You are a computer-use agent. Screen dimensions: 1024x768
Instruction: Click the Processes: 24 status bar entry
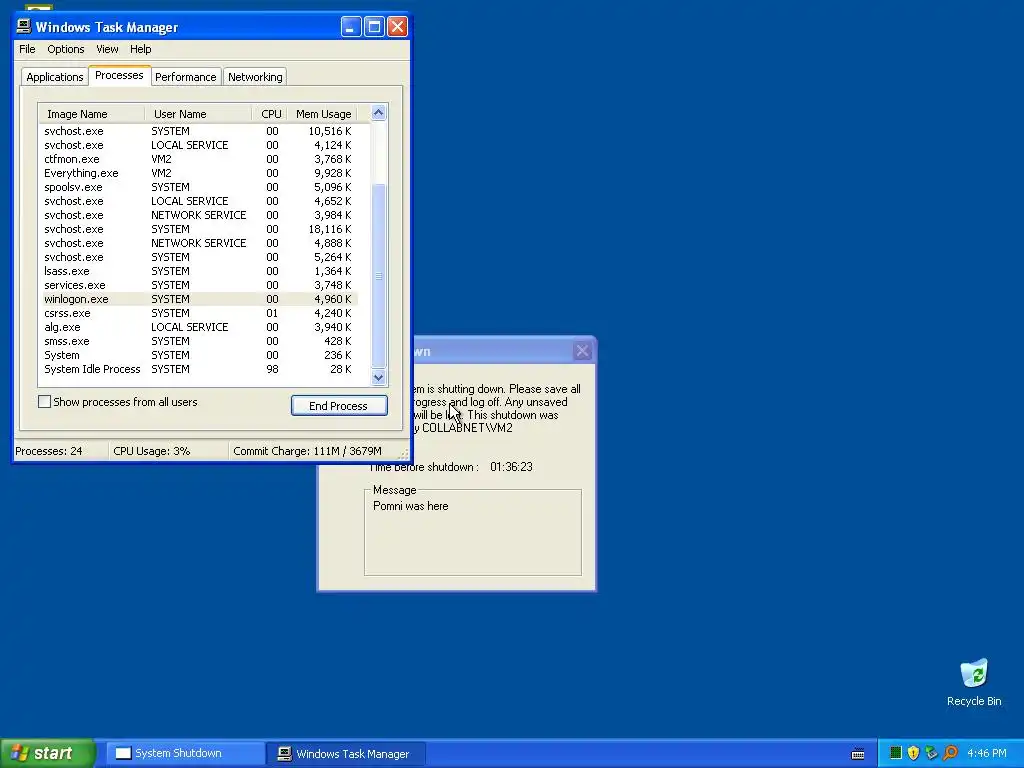pyautogui.click(x=60, y=451)
